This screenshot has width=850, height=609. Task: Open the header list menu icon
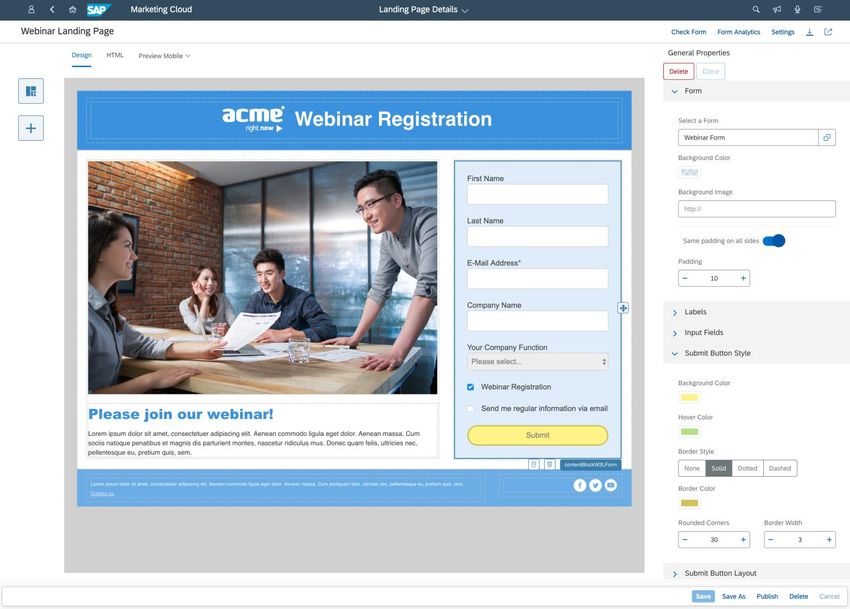[x=818, y=9]
